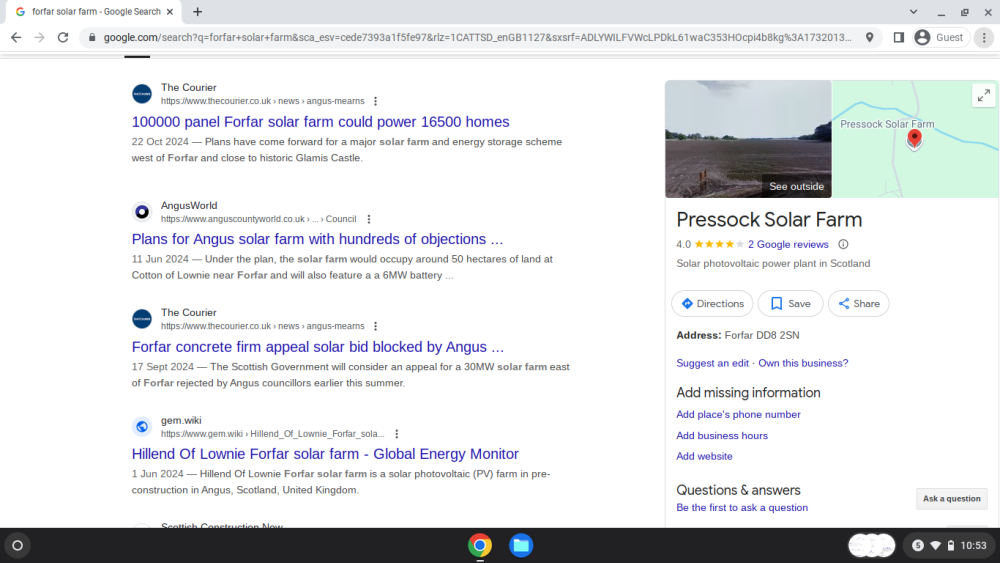Click the browser back arrow
Screen dimensions: 1000x563
coord(16,38)
